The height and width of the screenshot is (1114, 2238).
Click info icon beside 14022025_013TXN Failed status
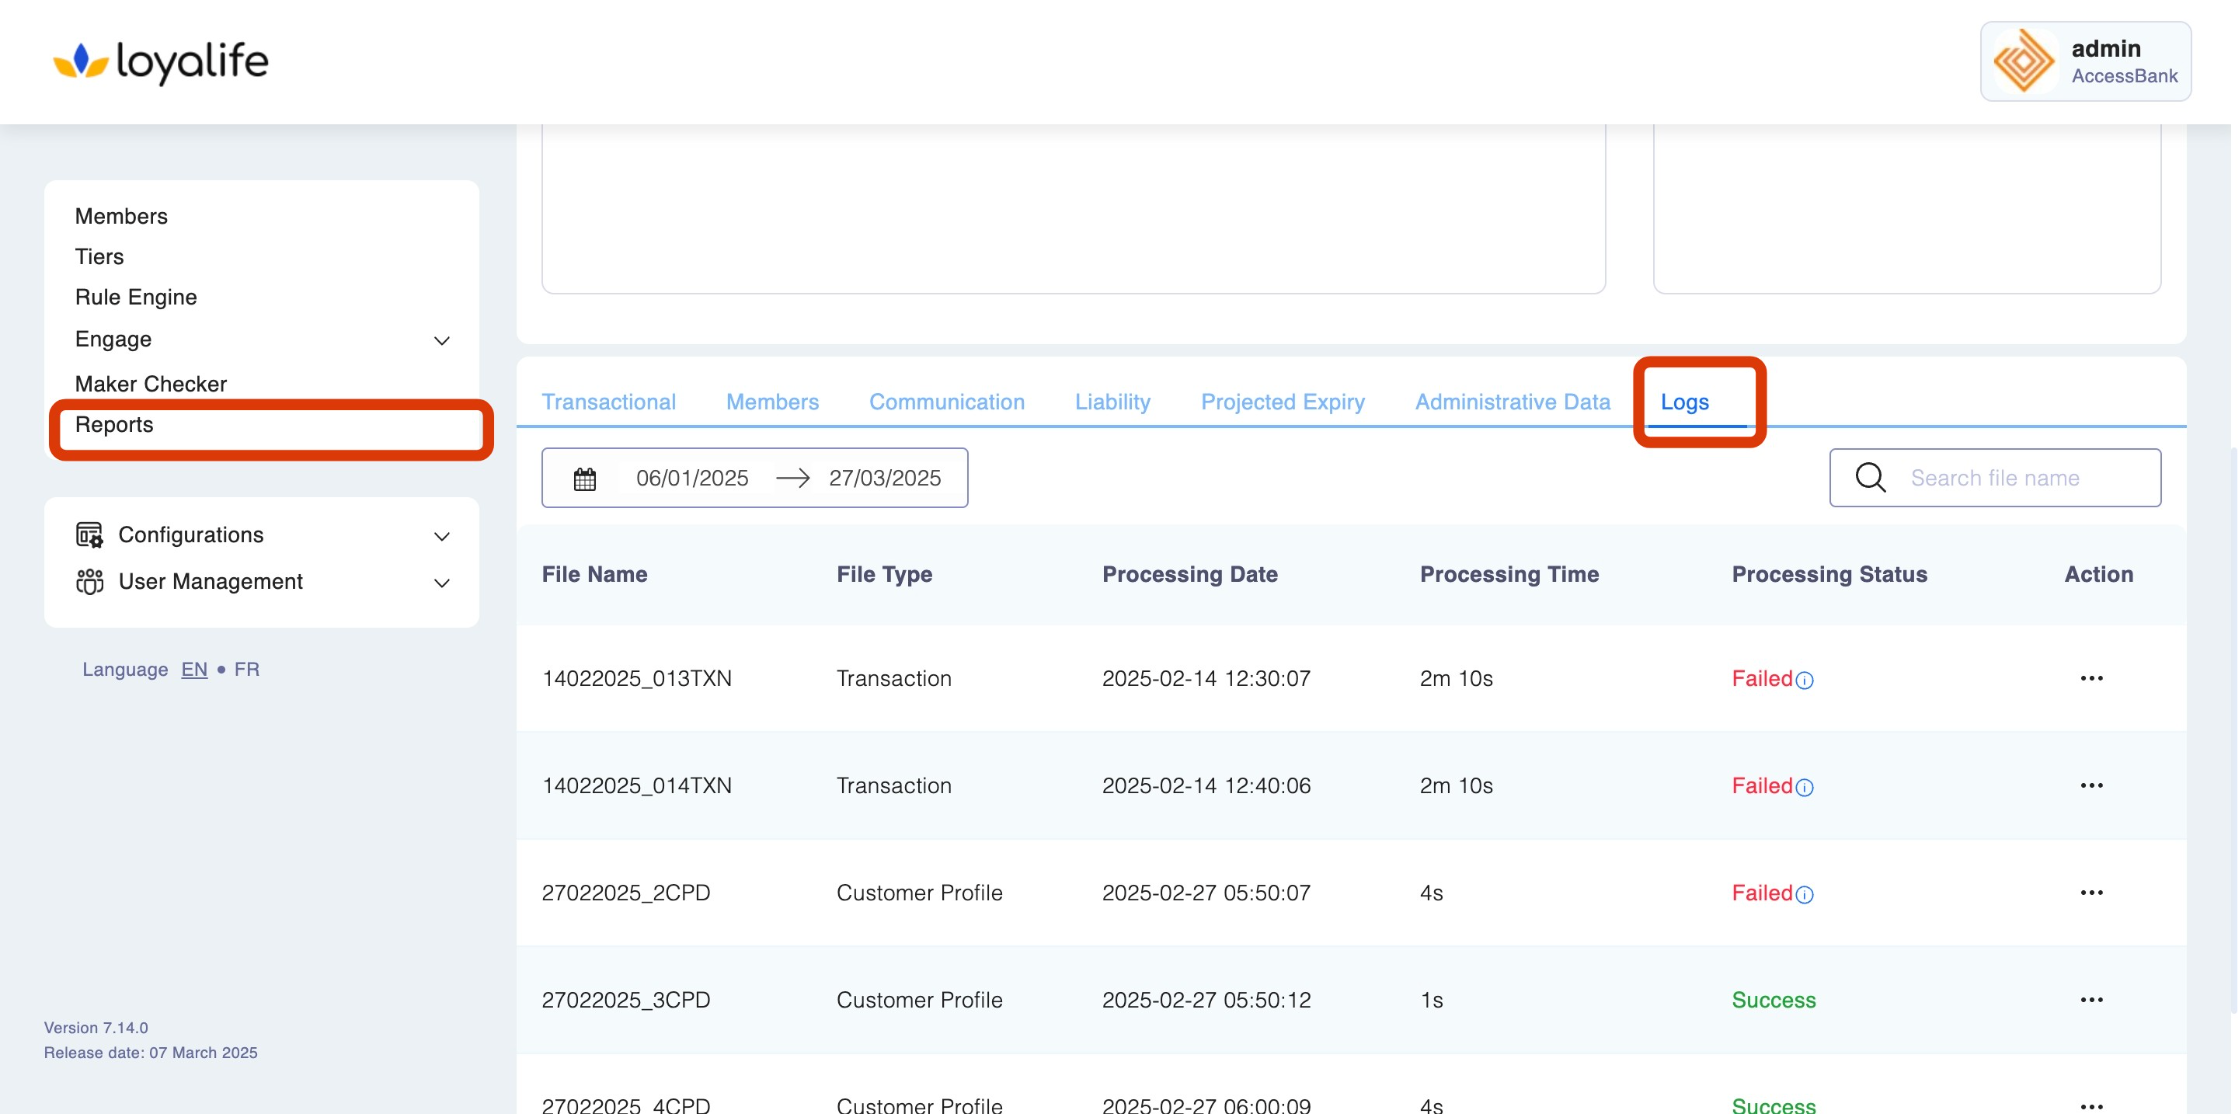click(x=1805, y=681)
